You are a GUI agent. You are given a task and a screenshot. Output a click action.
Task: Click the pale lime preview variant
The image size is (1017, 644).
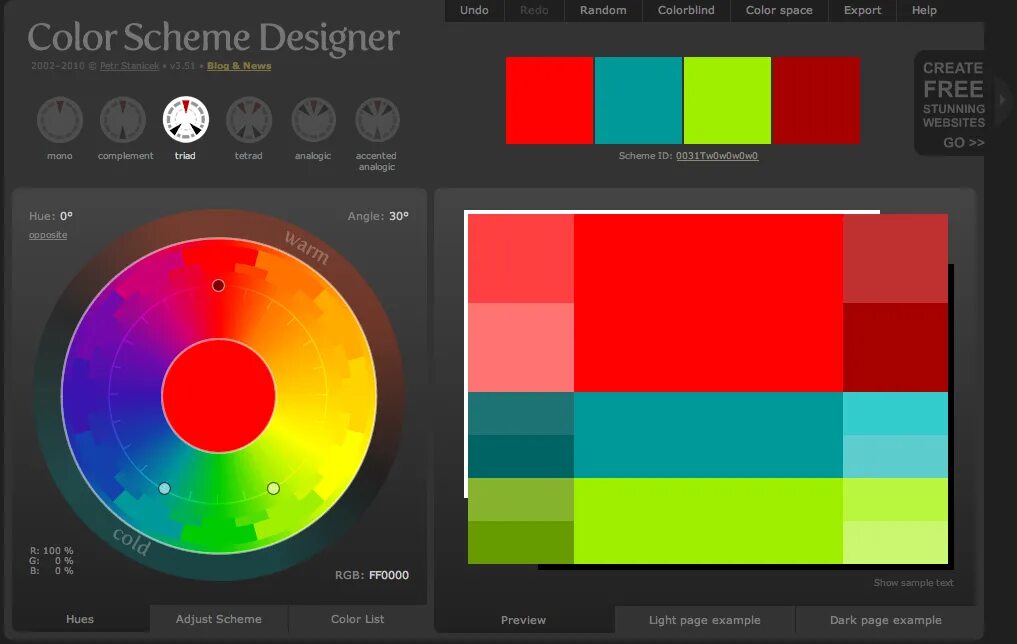[x=895, y=542]
